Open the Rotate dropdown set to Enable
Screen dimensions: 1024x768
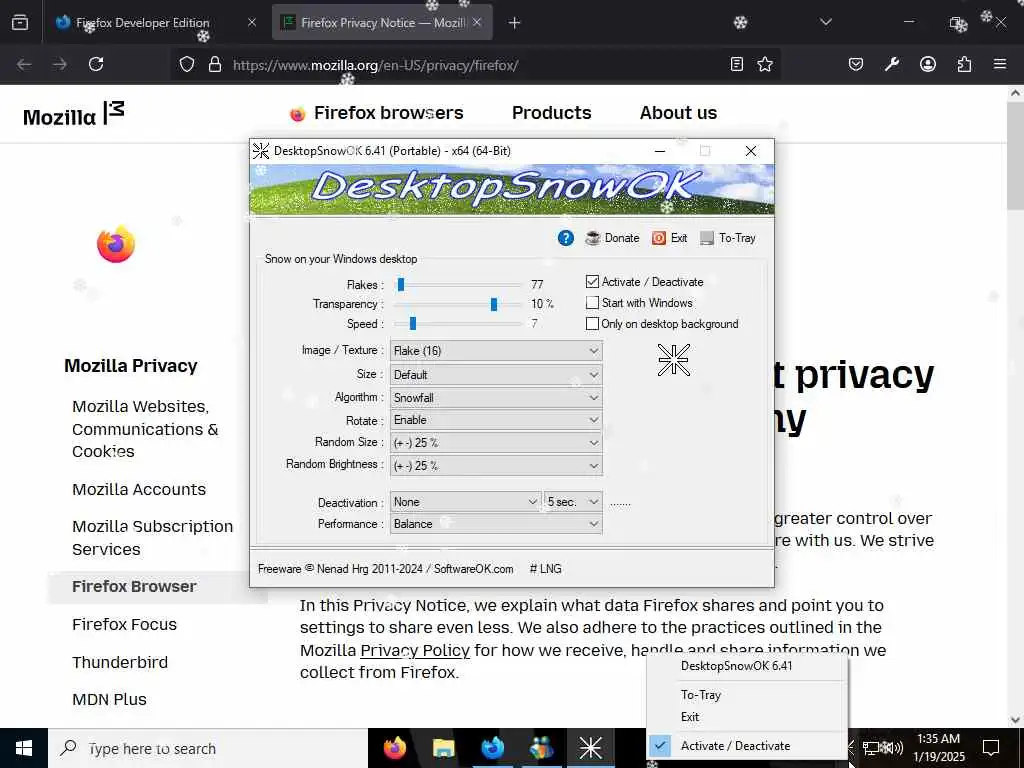[496, 420]
